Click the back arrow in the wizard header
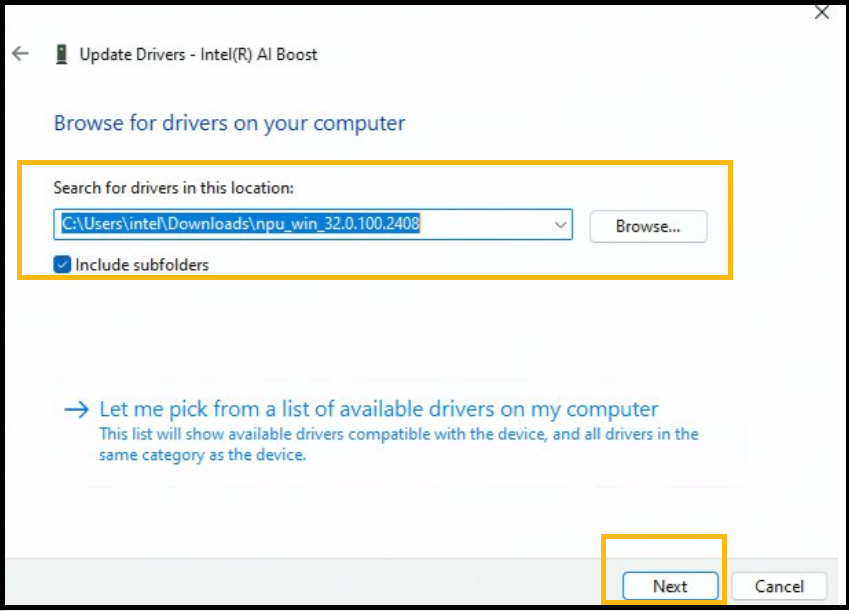Viewport: 849px width, 611px height. click(20, 54)
